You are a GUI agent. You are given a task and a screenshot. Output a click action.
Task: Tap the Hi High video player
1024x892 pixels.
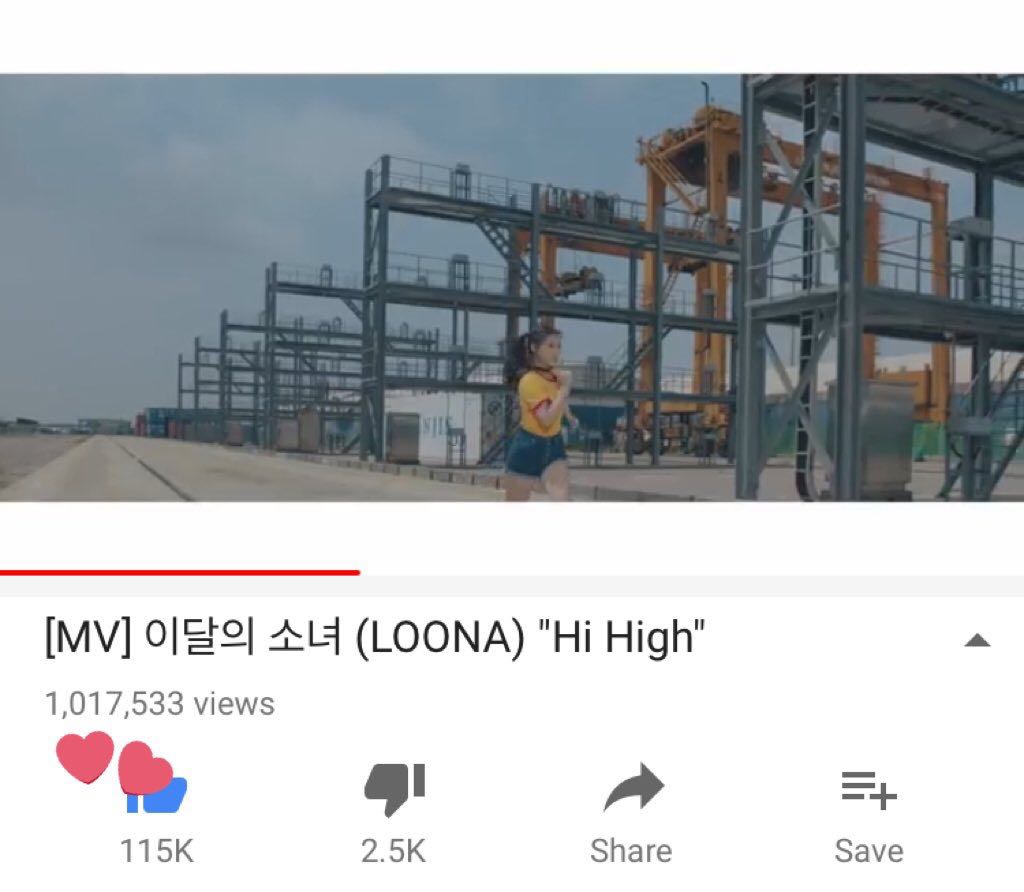512,287
